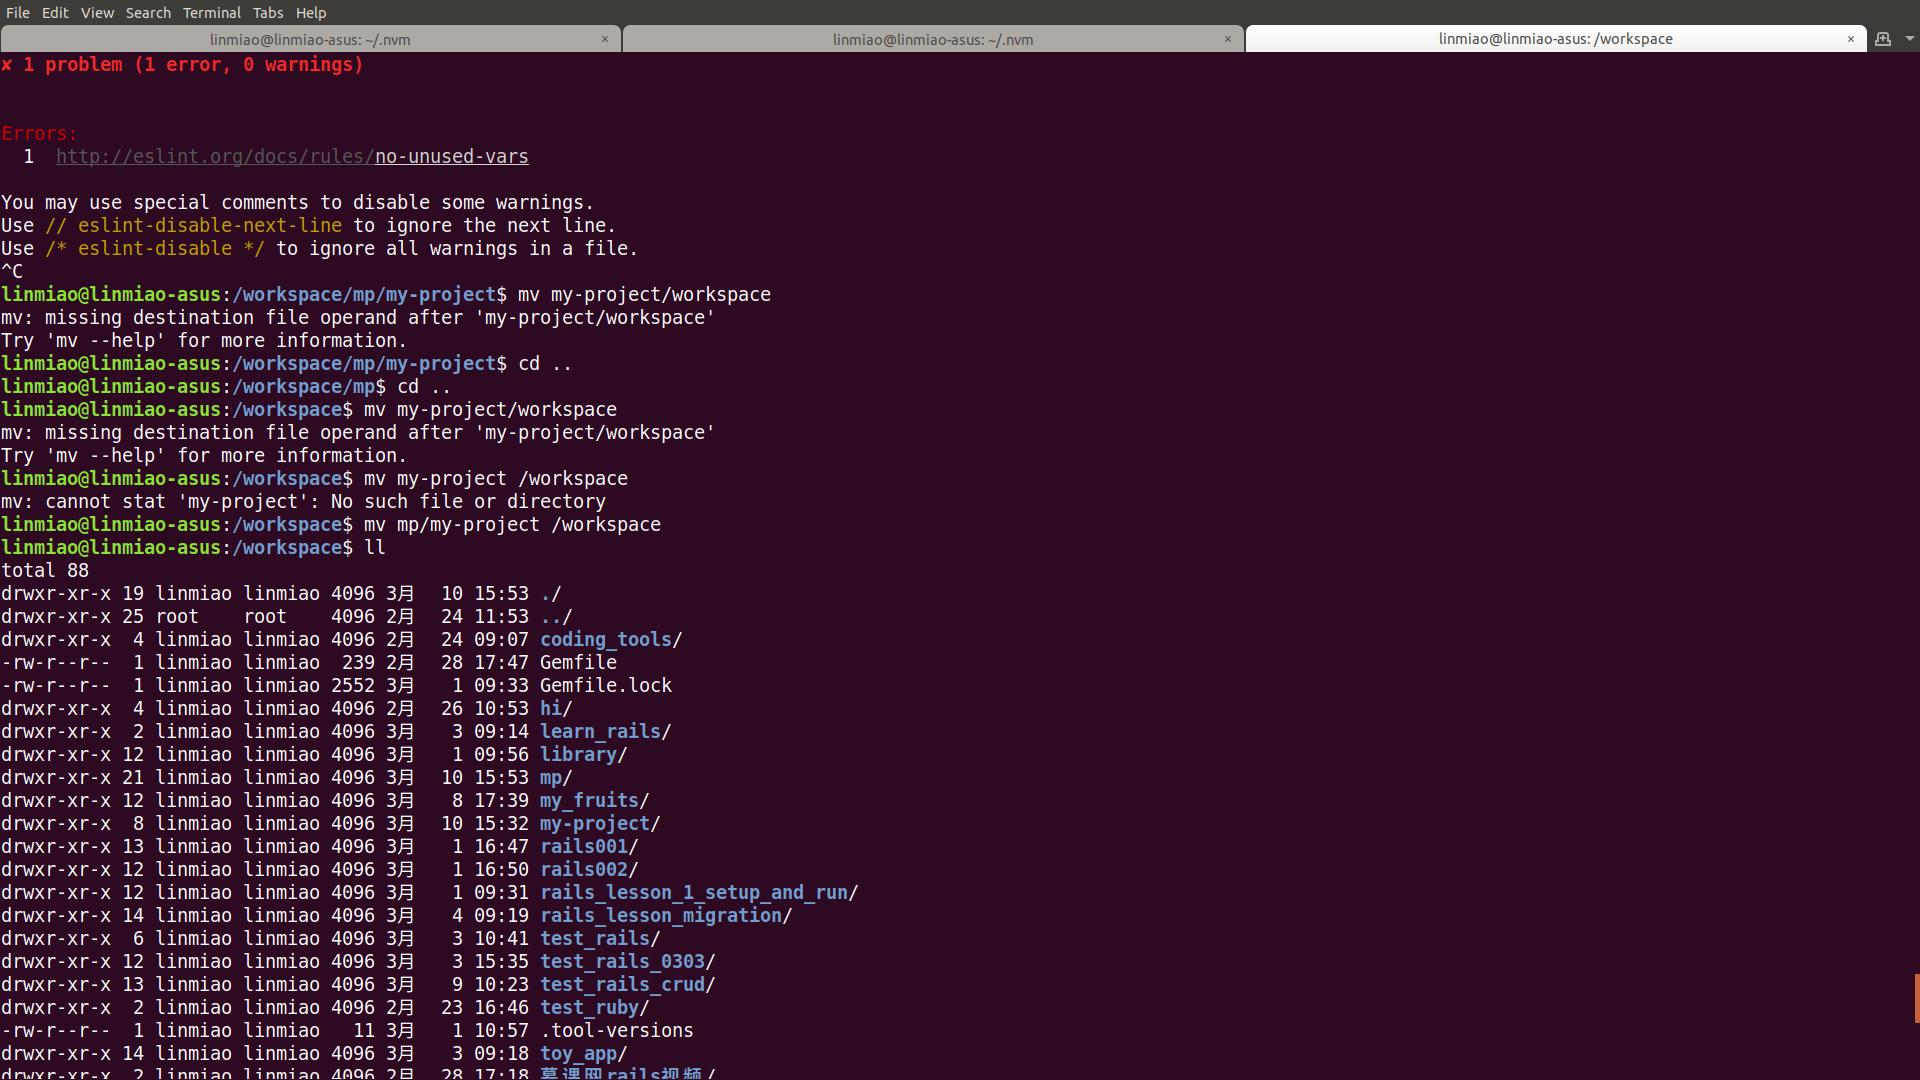Image resolution: width=1920 pixels, height=1080 pixels.
Task: Click the coding_tools/ directory listing
Action: point(610,640)
